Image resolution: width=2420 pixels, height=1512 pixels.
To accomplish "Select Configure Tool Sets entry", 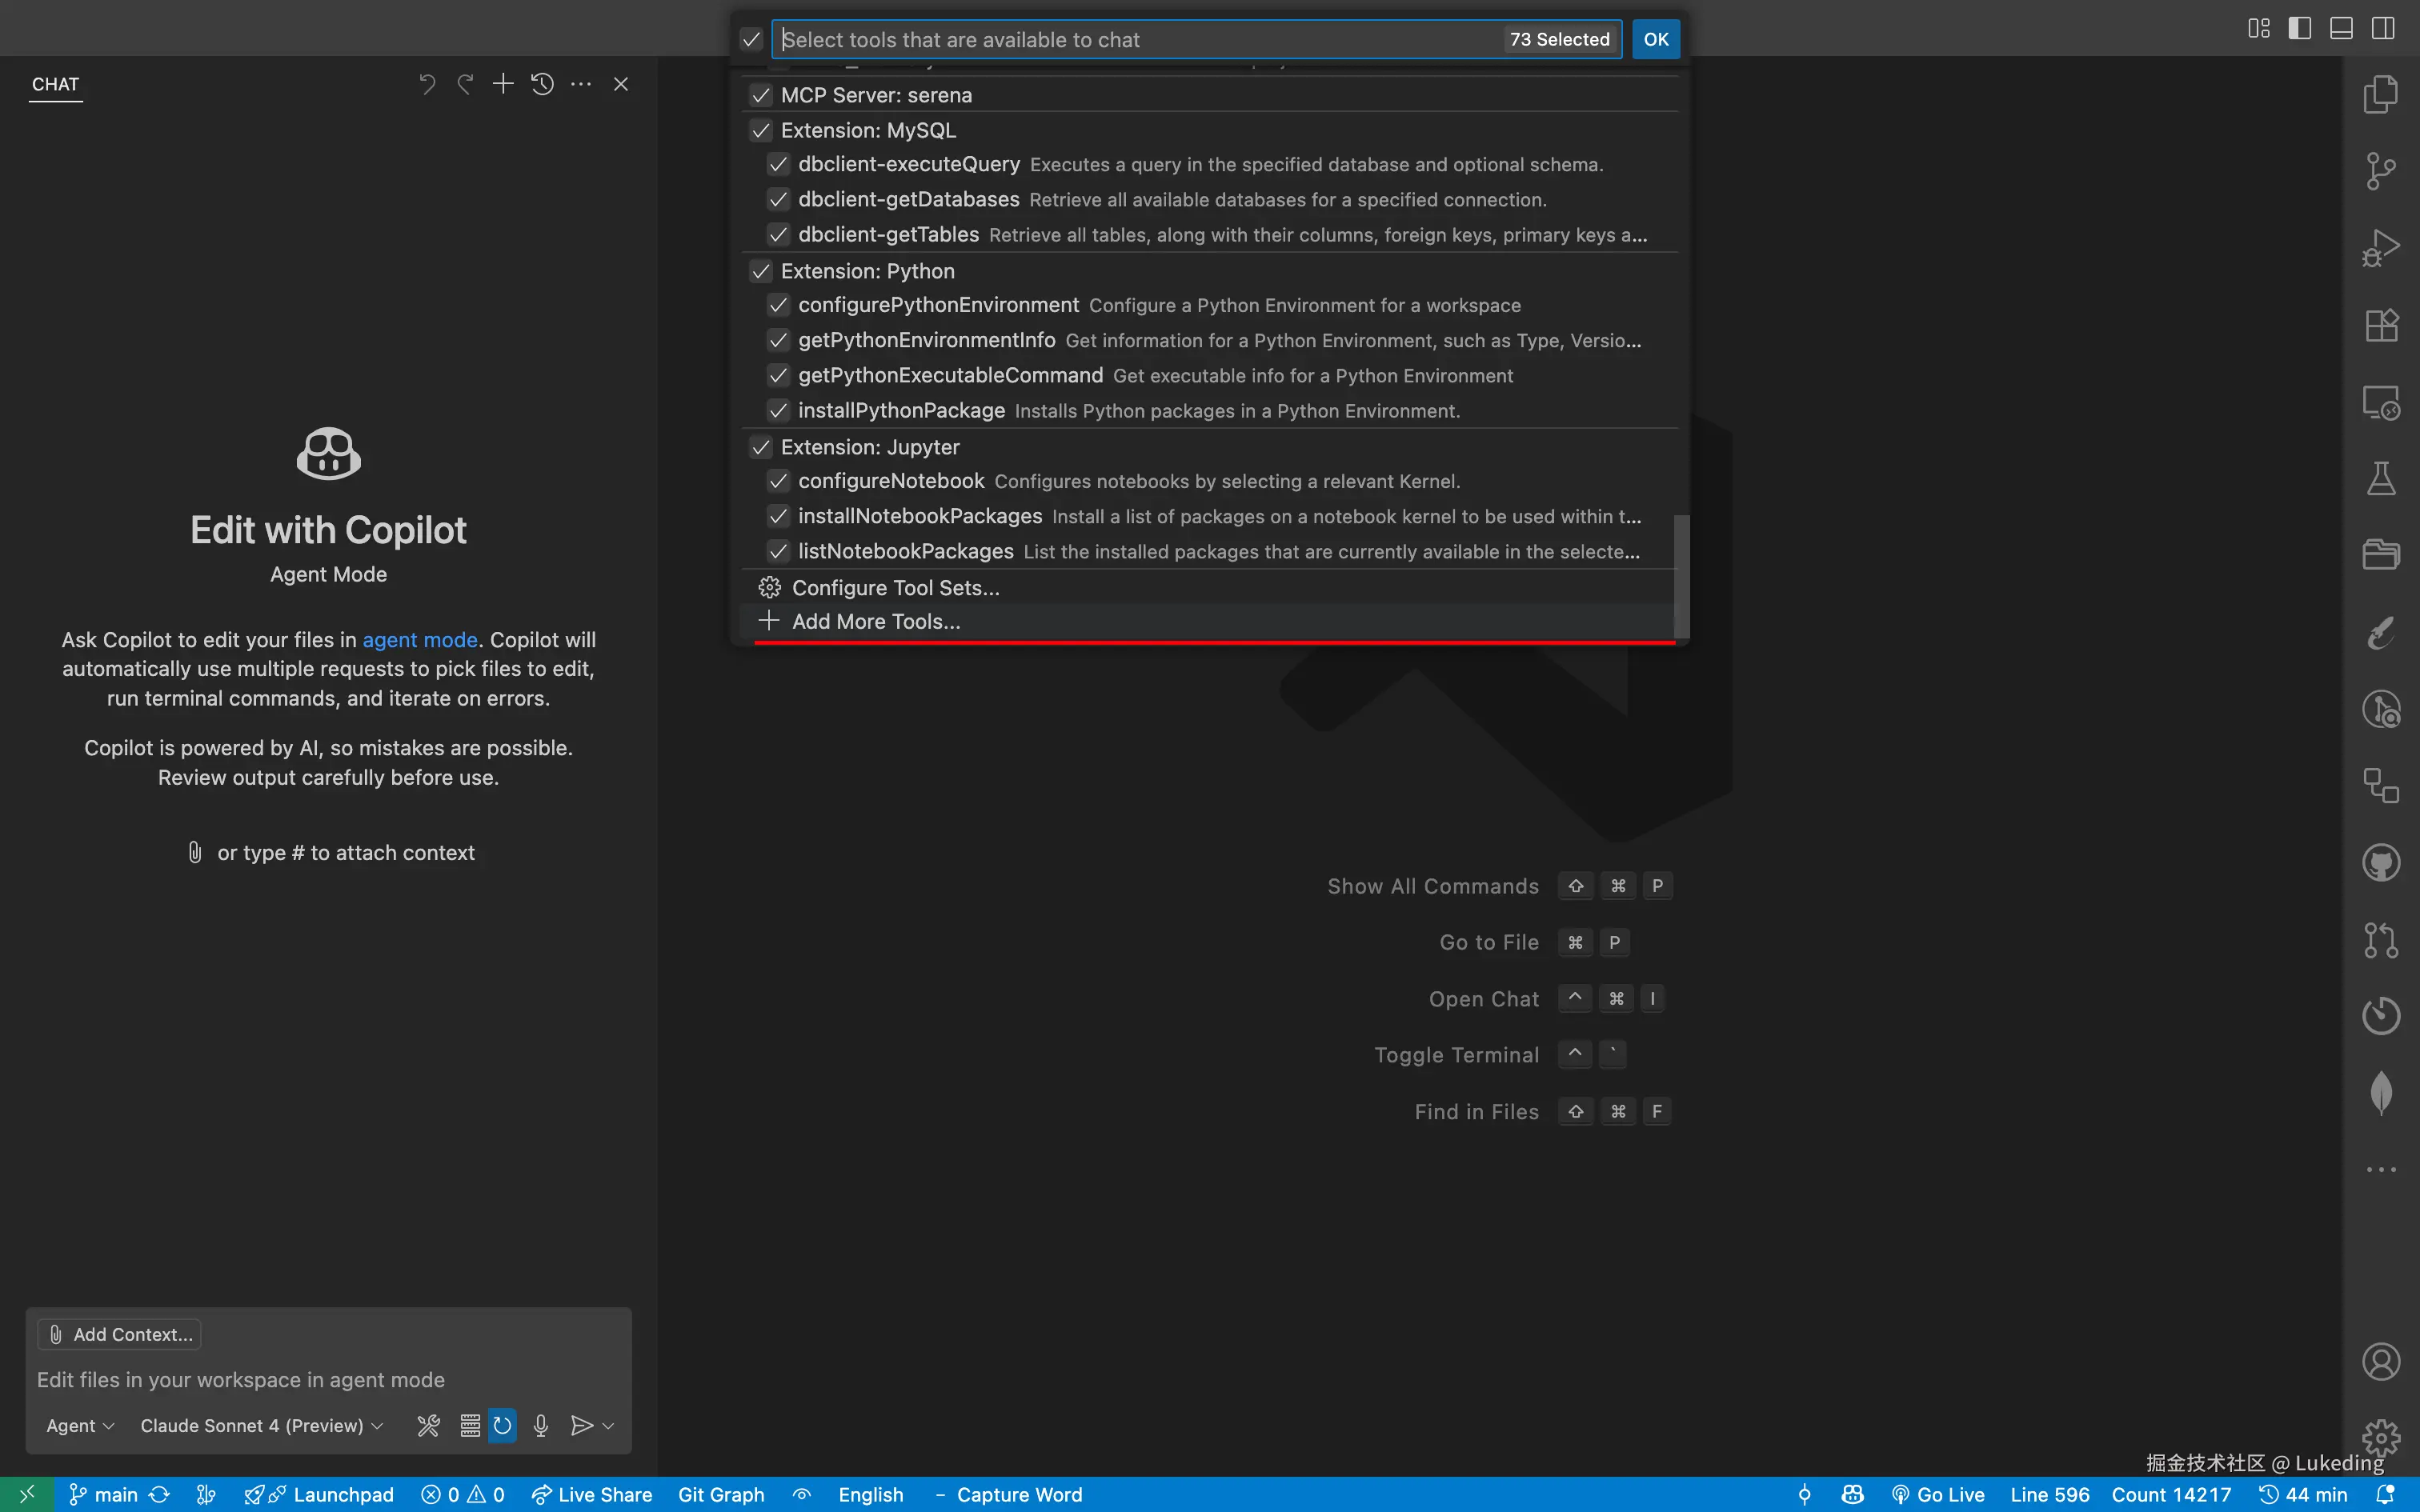I will click(895, 588).
